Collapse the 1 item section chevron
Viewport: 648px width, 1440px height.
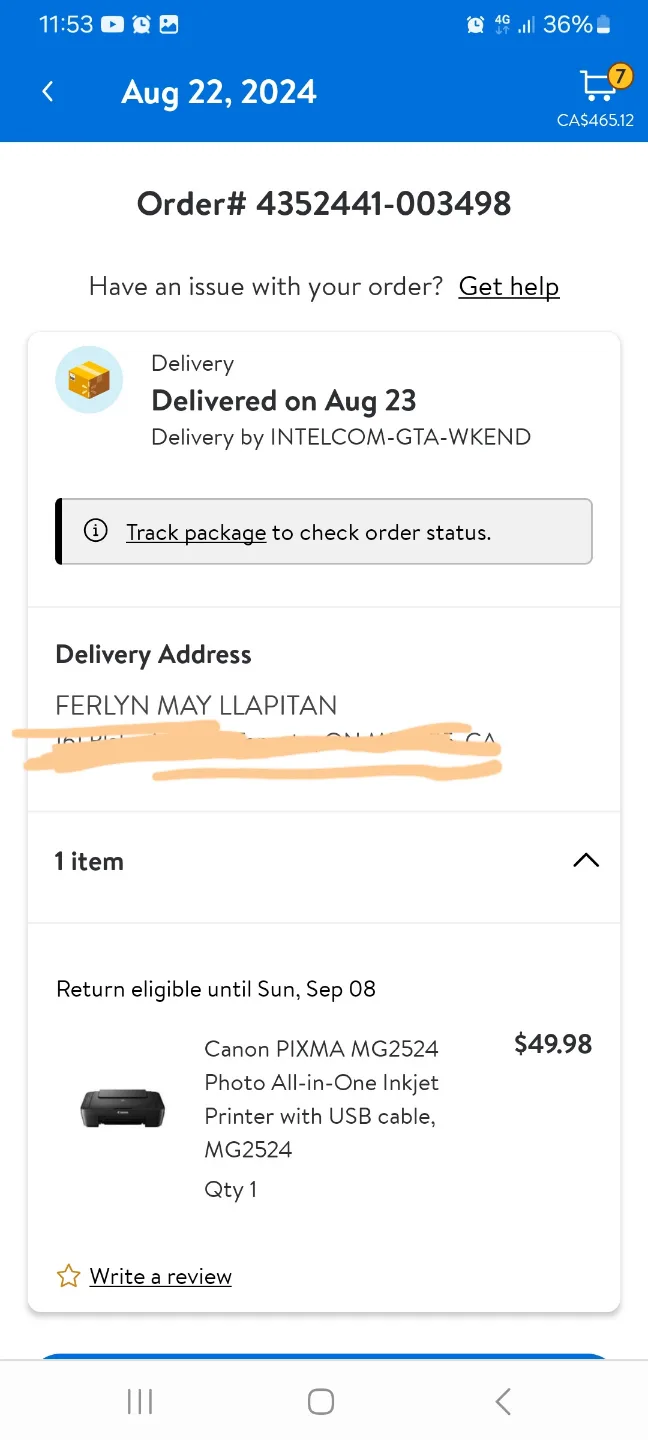(x=585, y=861)
